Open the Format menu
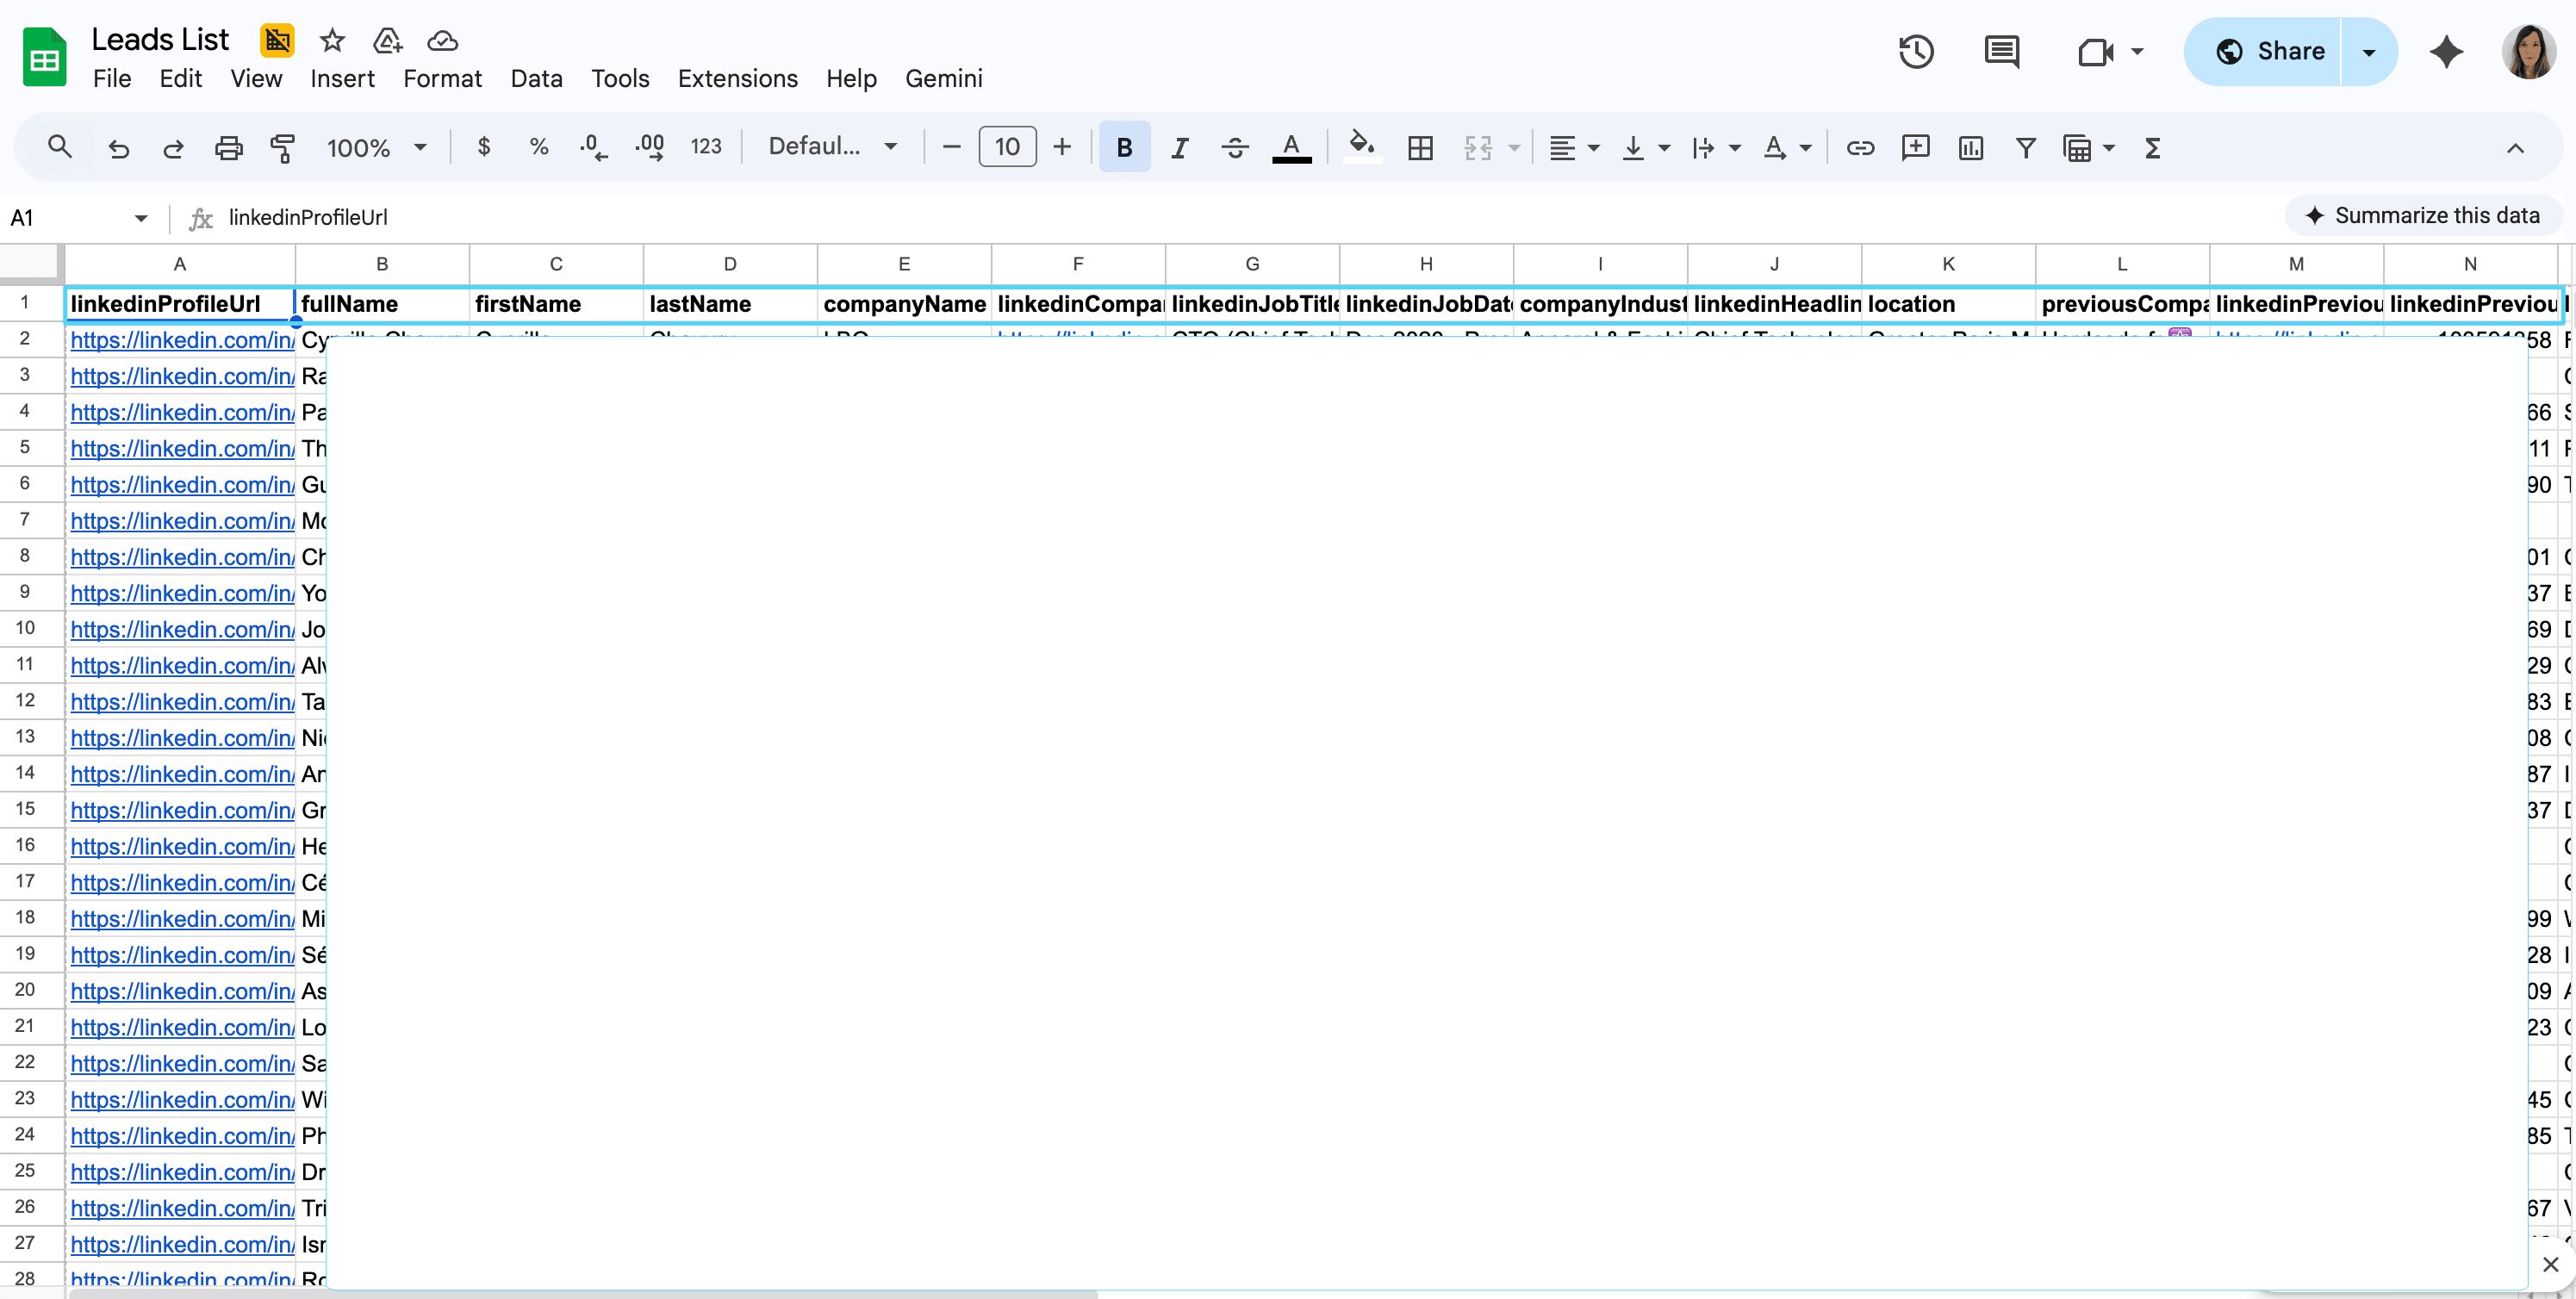 [443, 79]
